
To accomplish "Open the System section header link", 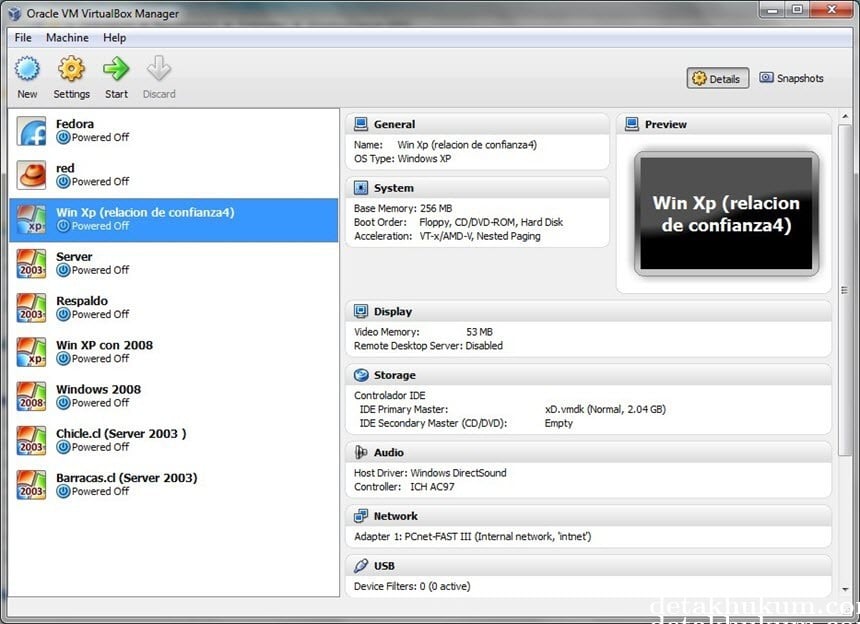I will (x=394, y=188).
